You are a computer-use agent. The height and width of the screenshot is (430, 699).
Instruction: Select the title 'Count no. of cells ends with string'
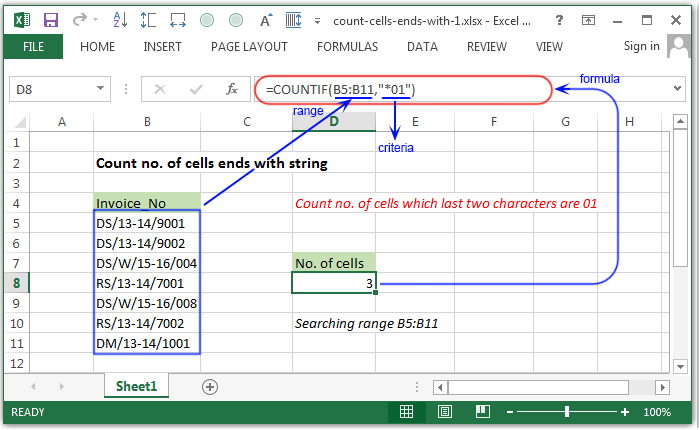click(212, 163)
